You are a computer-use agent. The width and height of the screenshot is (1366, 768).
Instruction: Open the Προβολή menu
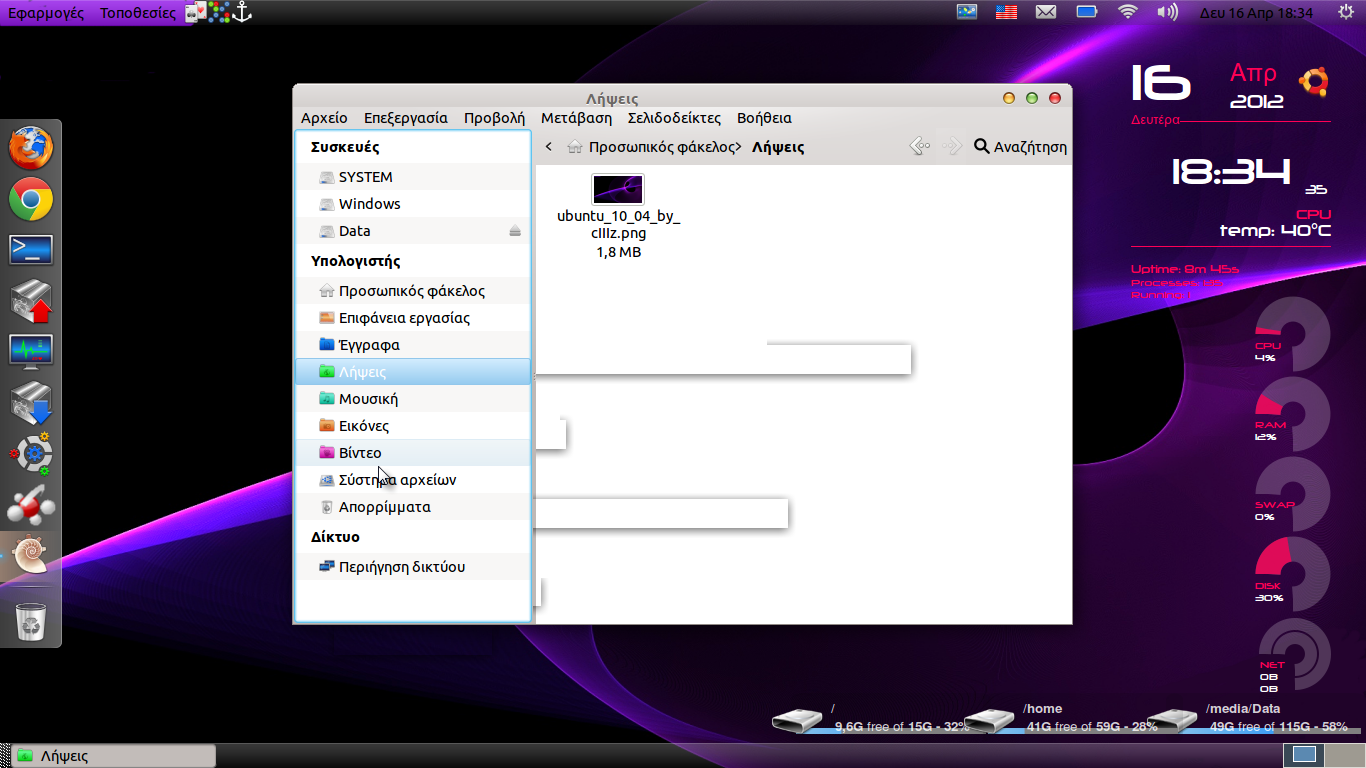tap(494, 118)
